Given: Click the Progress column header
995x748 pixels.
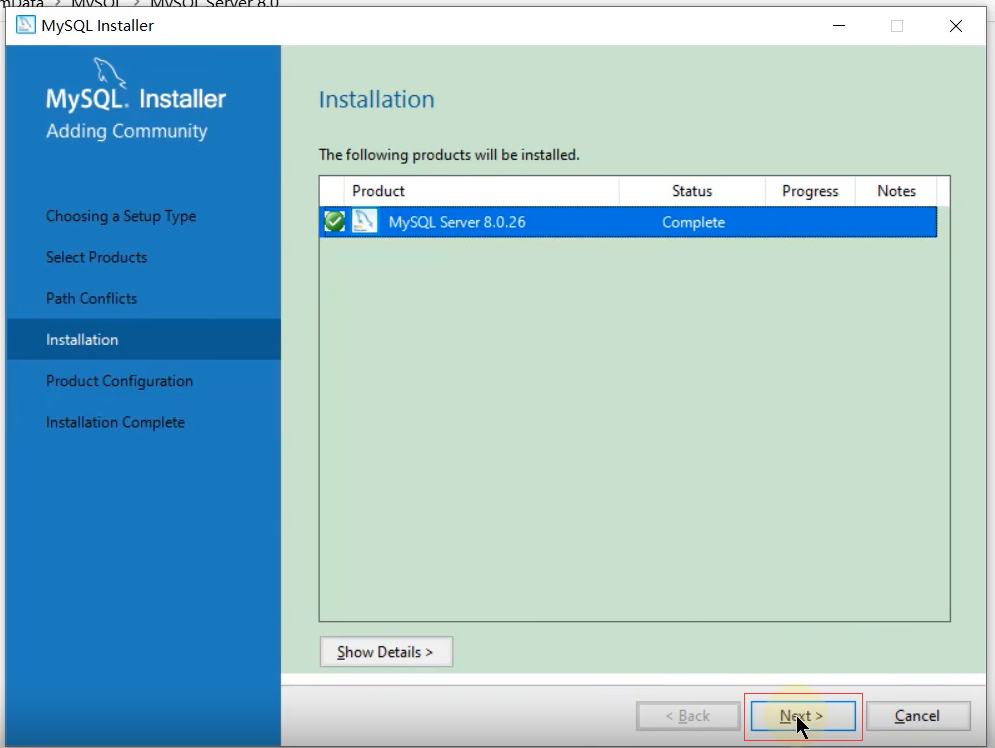Looking at the screenshot, I should pos(810,191).
